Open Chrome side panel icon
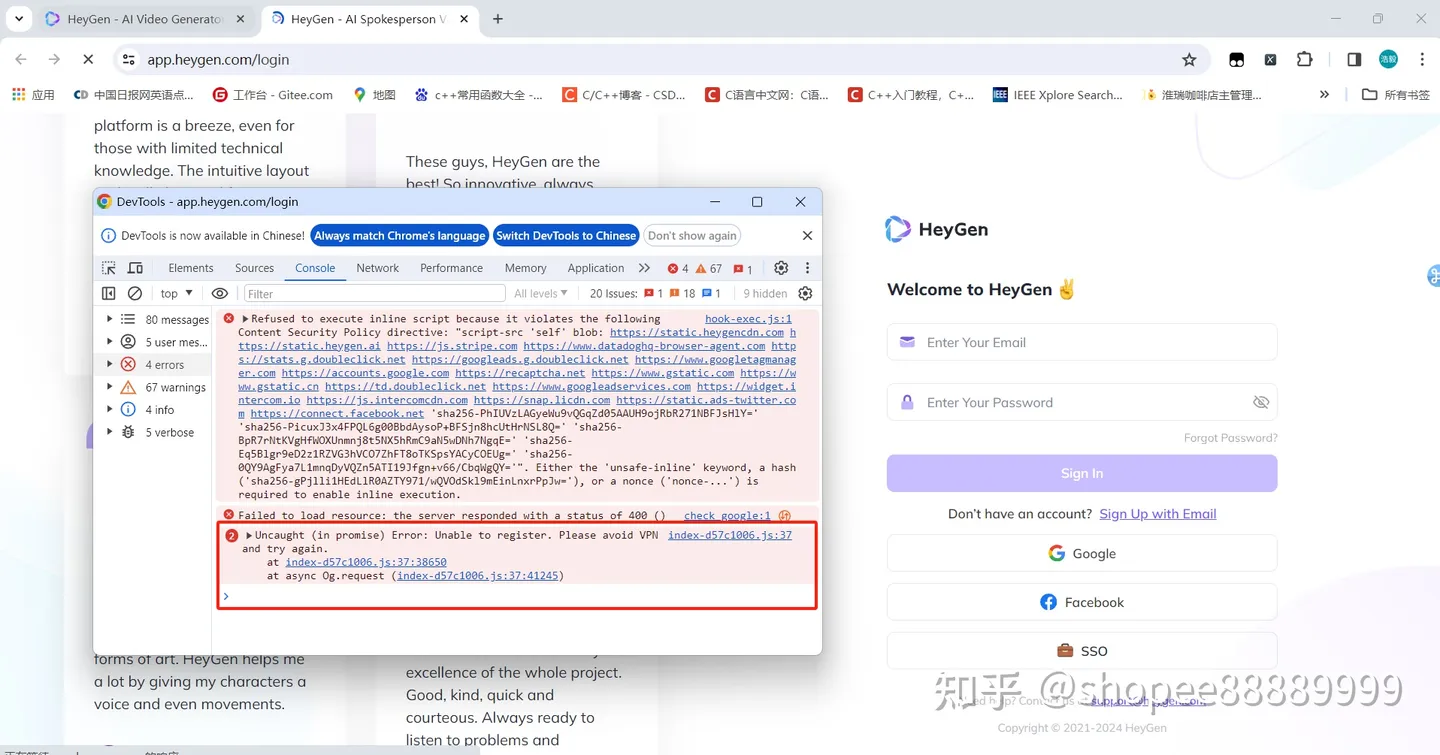Screen dimensions: 1440x755 click(1354, 60)
